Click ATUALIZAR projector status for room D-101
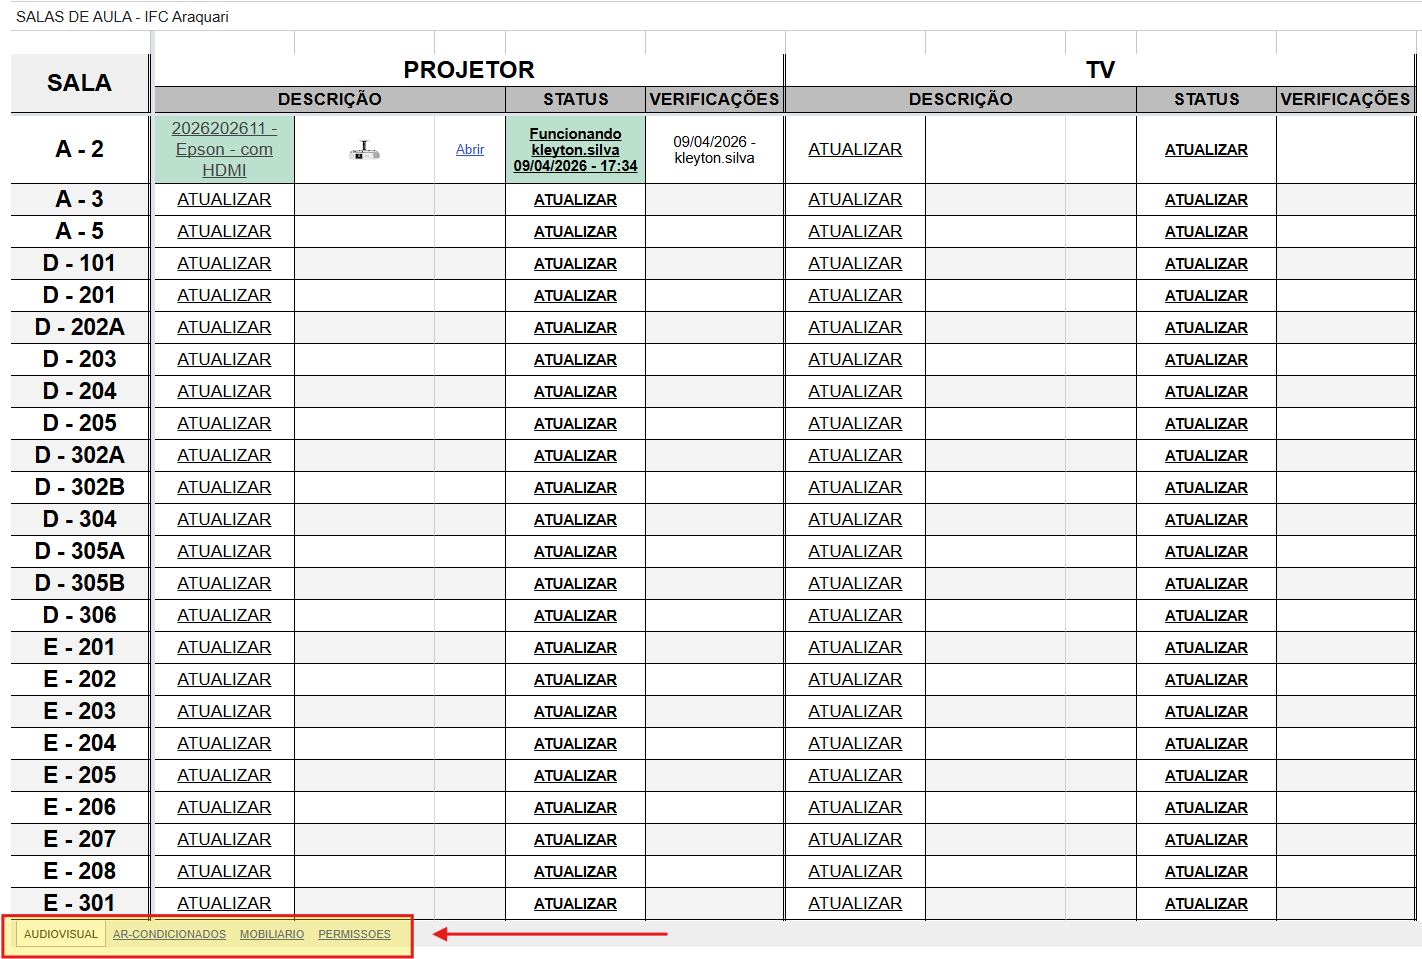 575,263
